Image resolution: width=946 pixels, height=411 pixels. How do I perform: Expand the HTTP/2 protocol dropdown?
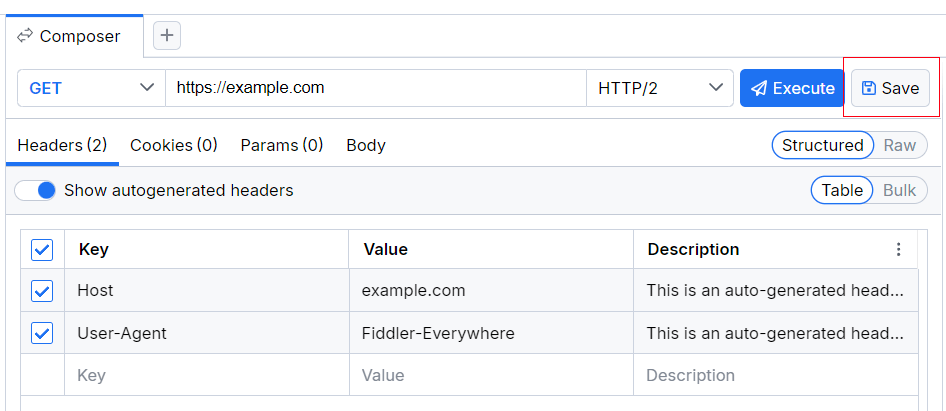coord(660,88)
